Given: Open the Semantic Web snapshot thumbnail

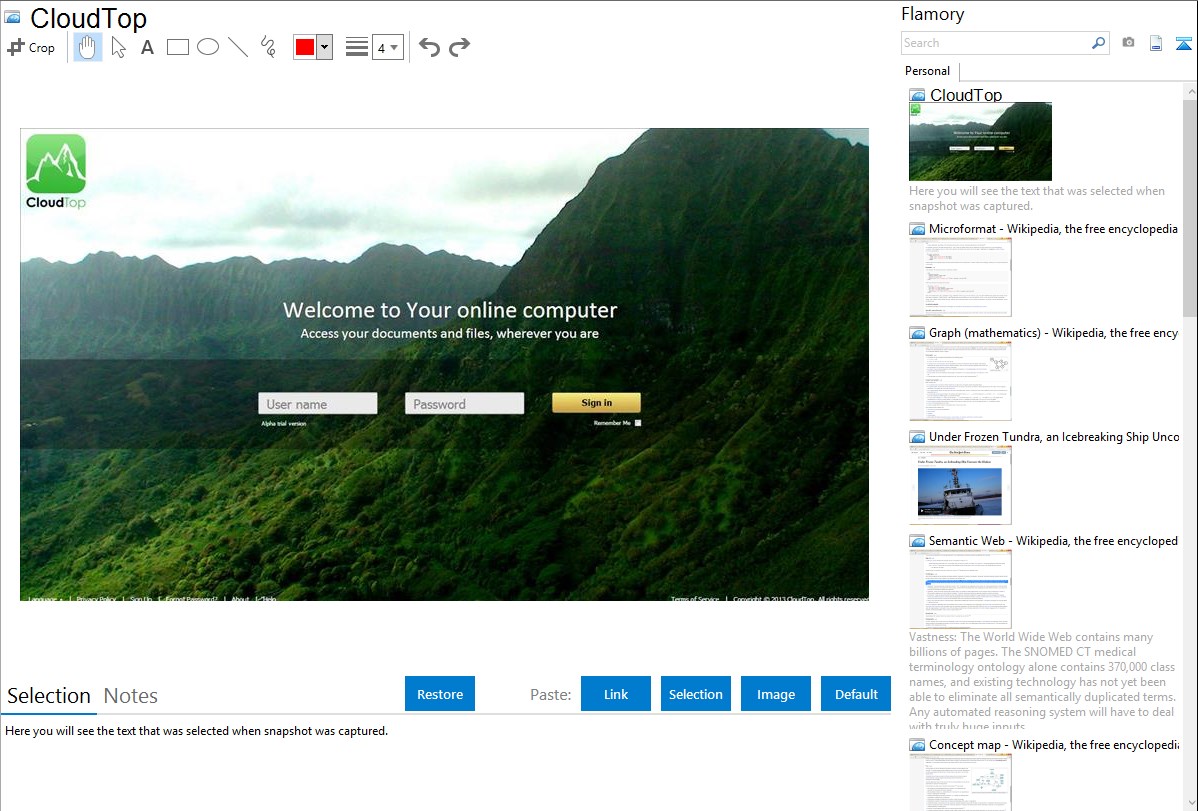Looking at the screenshot, I should [960, 589].
